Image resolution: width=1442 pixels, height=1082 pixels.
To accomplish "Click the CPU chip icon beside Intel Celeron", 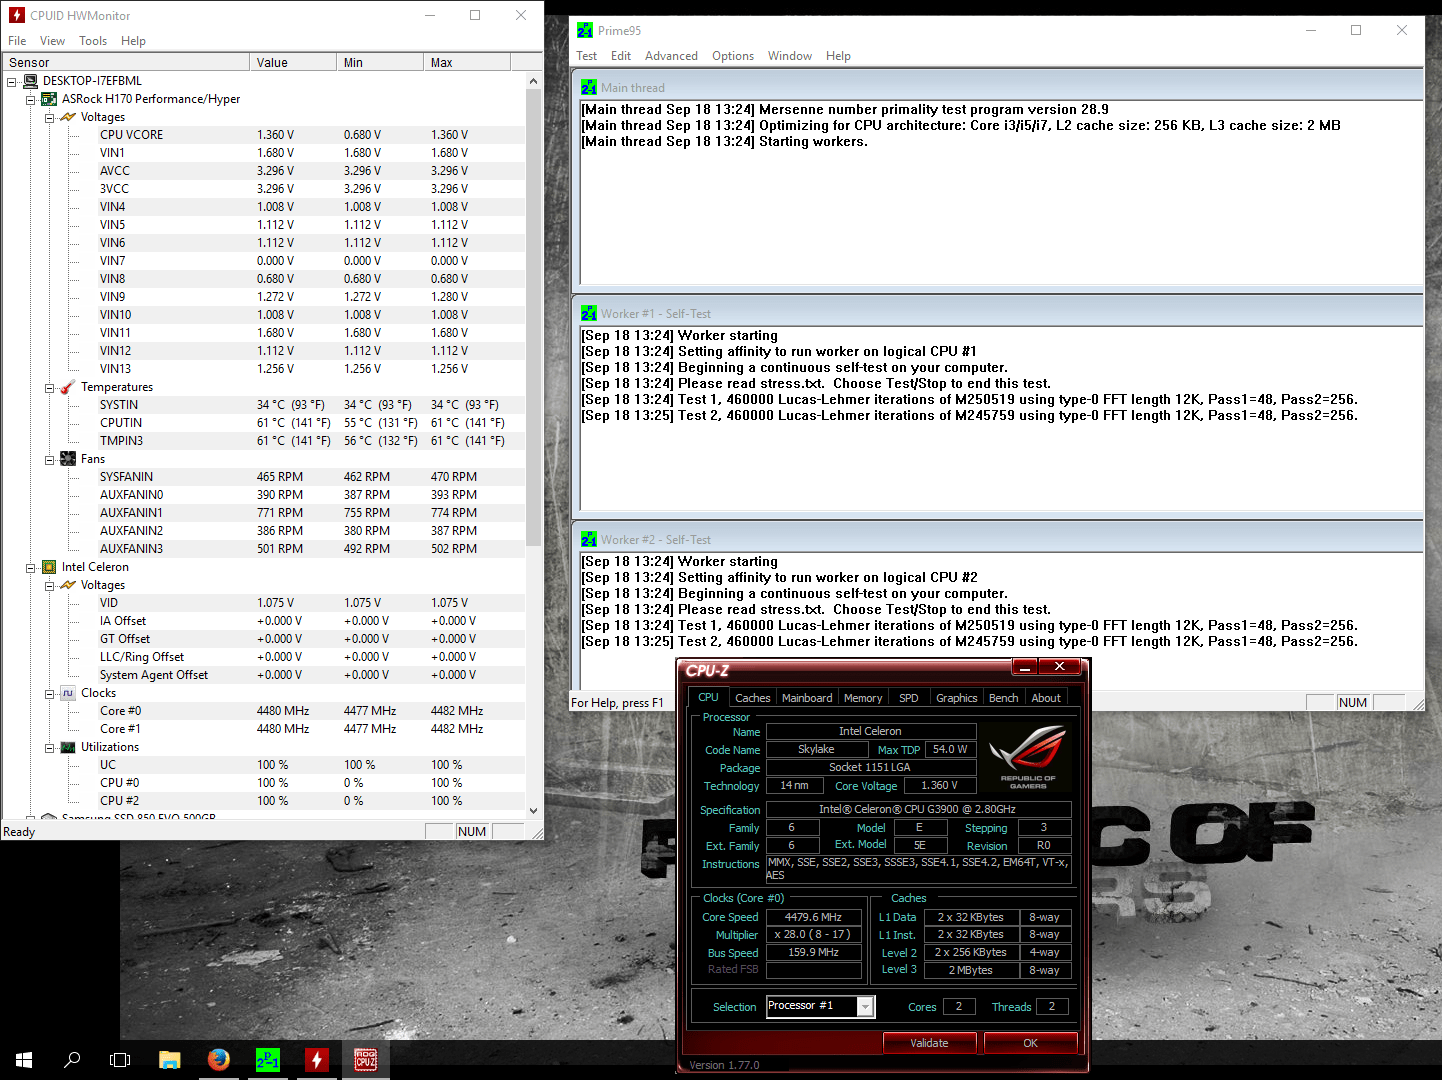I will click(49, 567).
